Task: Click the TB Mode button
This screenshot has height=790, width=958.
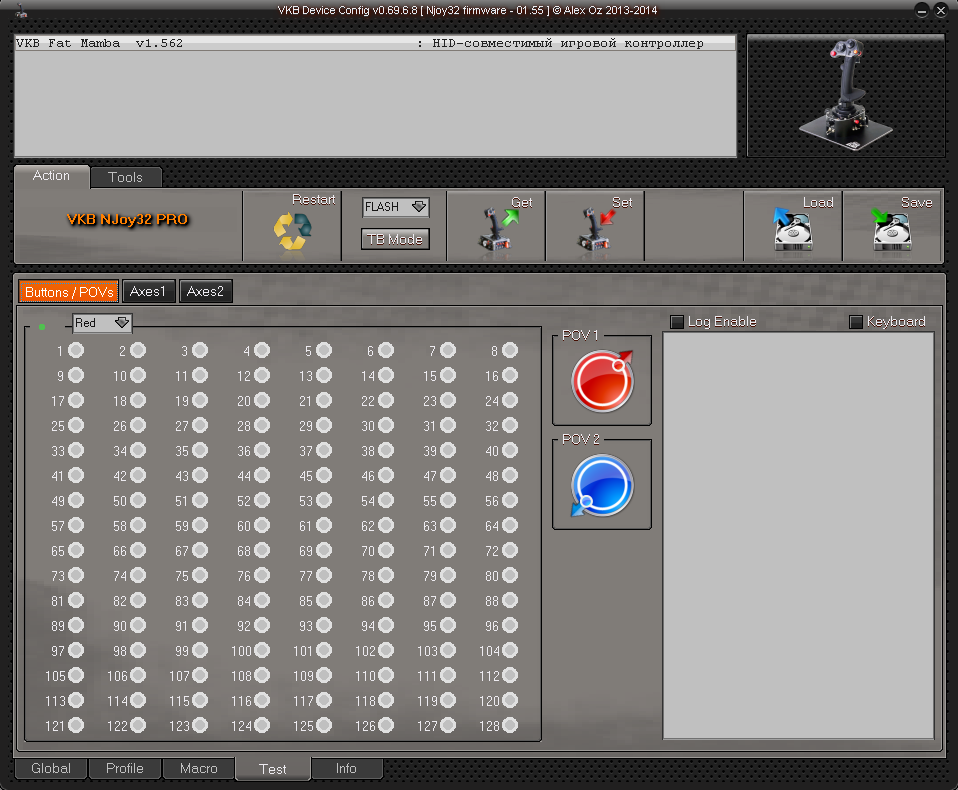Action: [395, 240]
